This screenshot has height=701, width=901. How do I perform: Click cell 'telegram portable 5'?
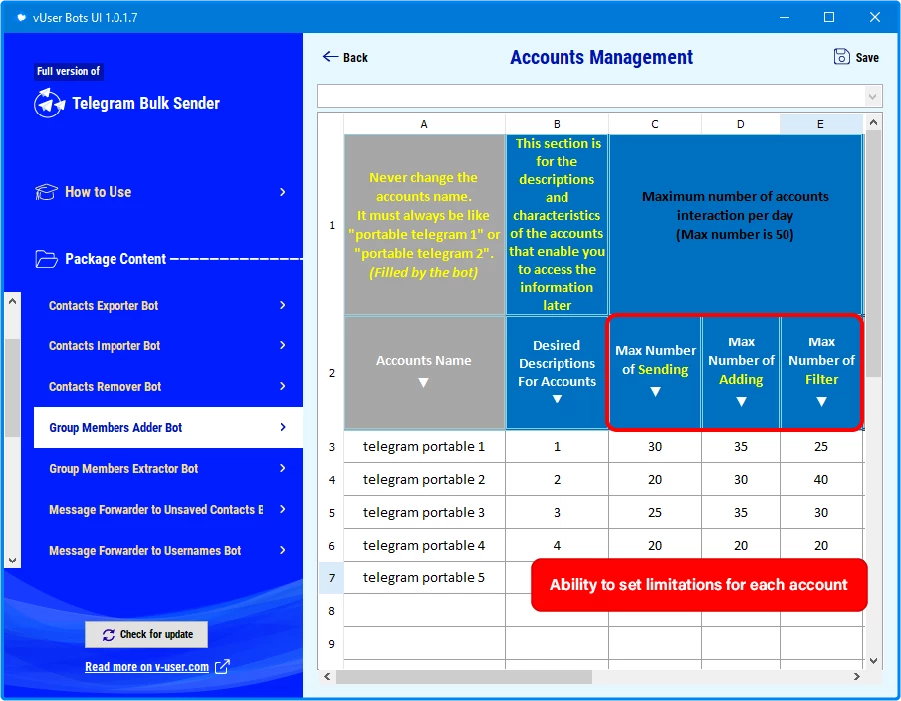click(x=424, y=577)
